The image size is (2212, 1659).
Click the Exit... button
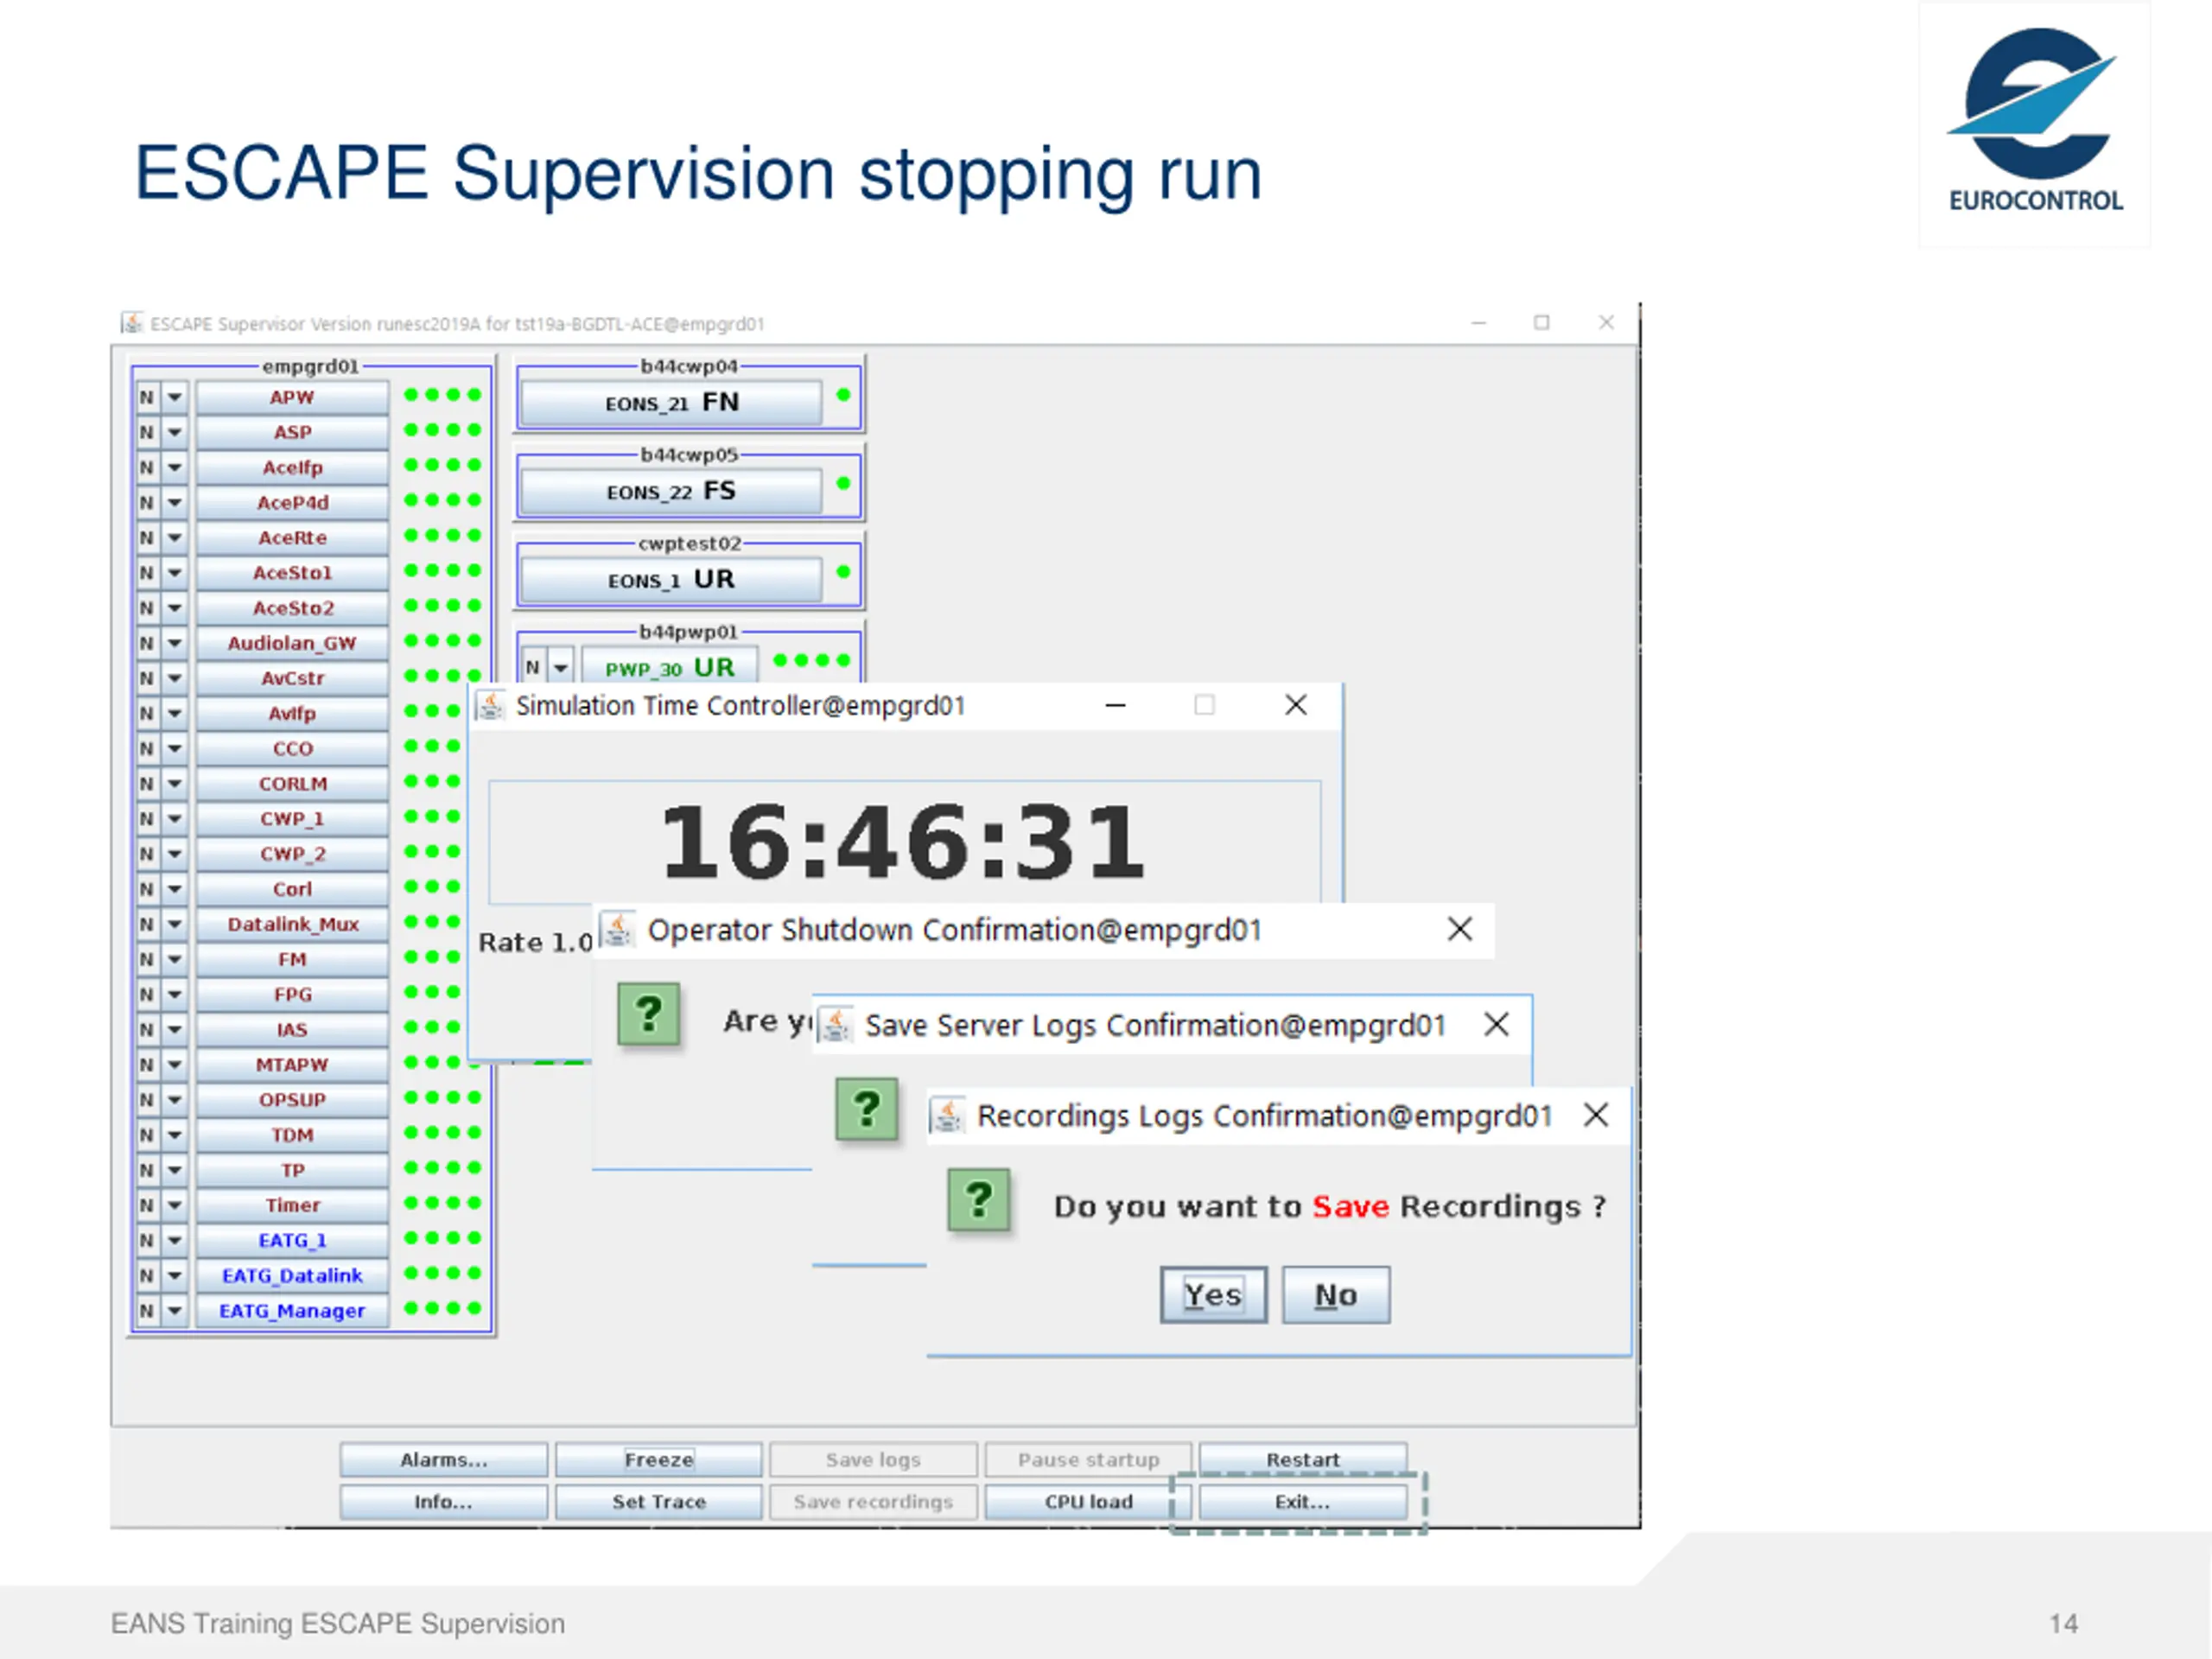point(1303,1502)
